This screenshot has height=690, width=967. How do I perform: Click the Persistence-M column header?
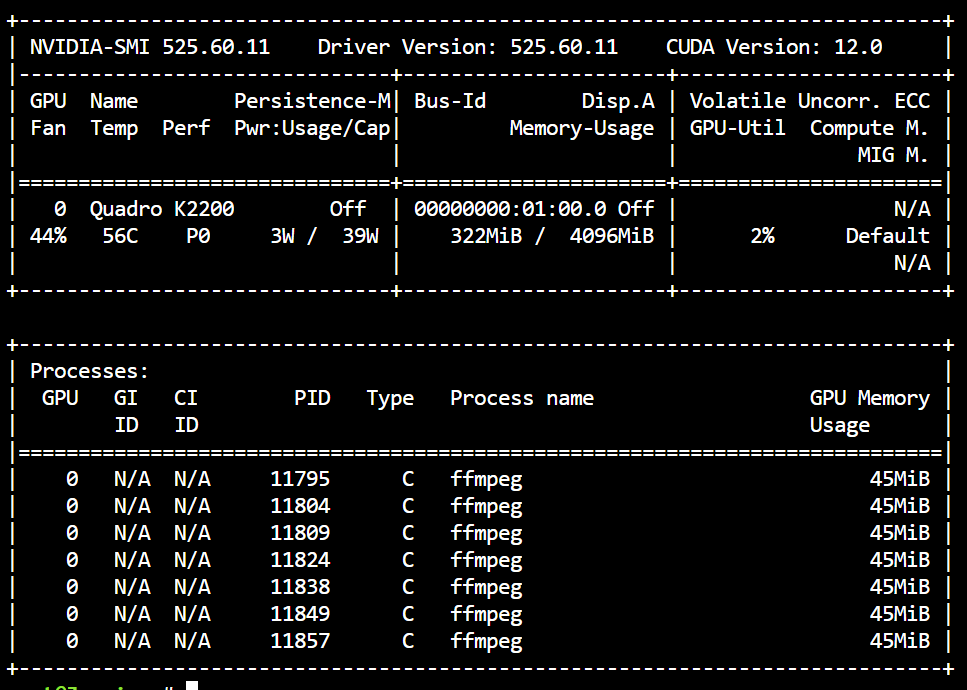[312, 101]
